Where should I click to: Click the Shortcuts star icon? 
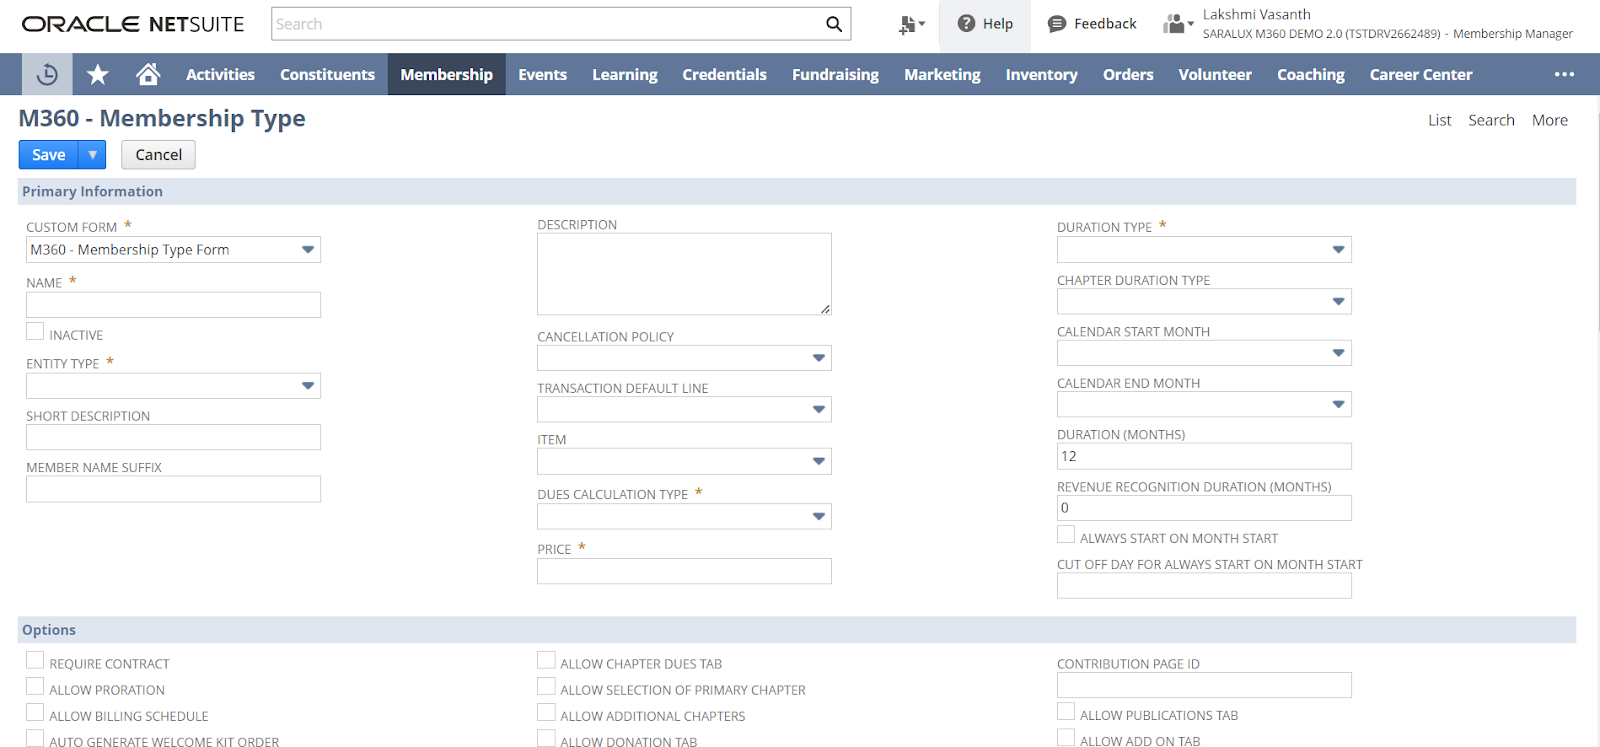97,74
